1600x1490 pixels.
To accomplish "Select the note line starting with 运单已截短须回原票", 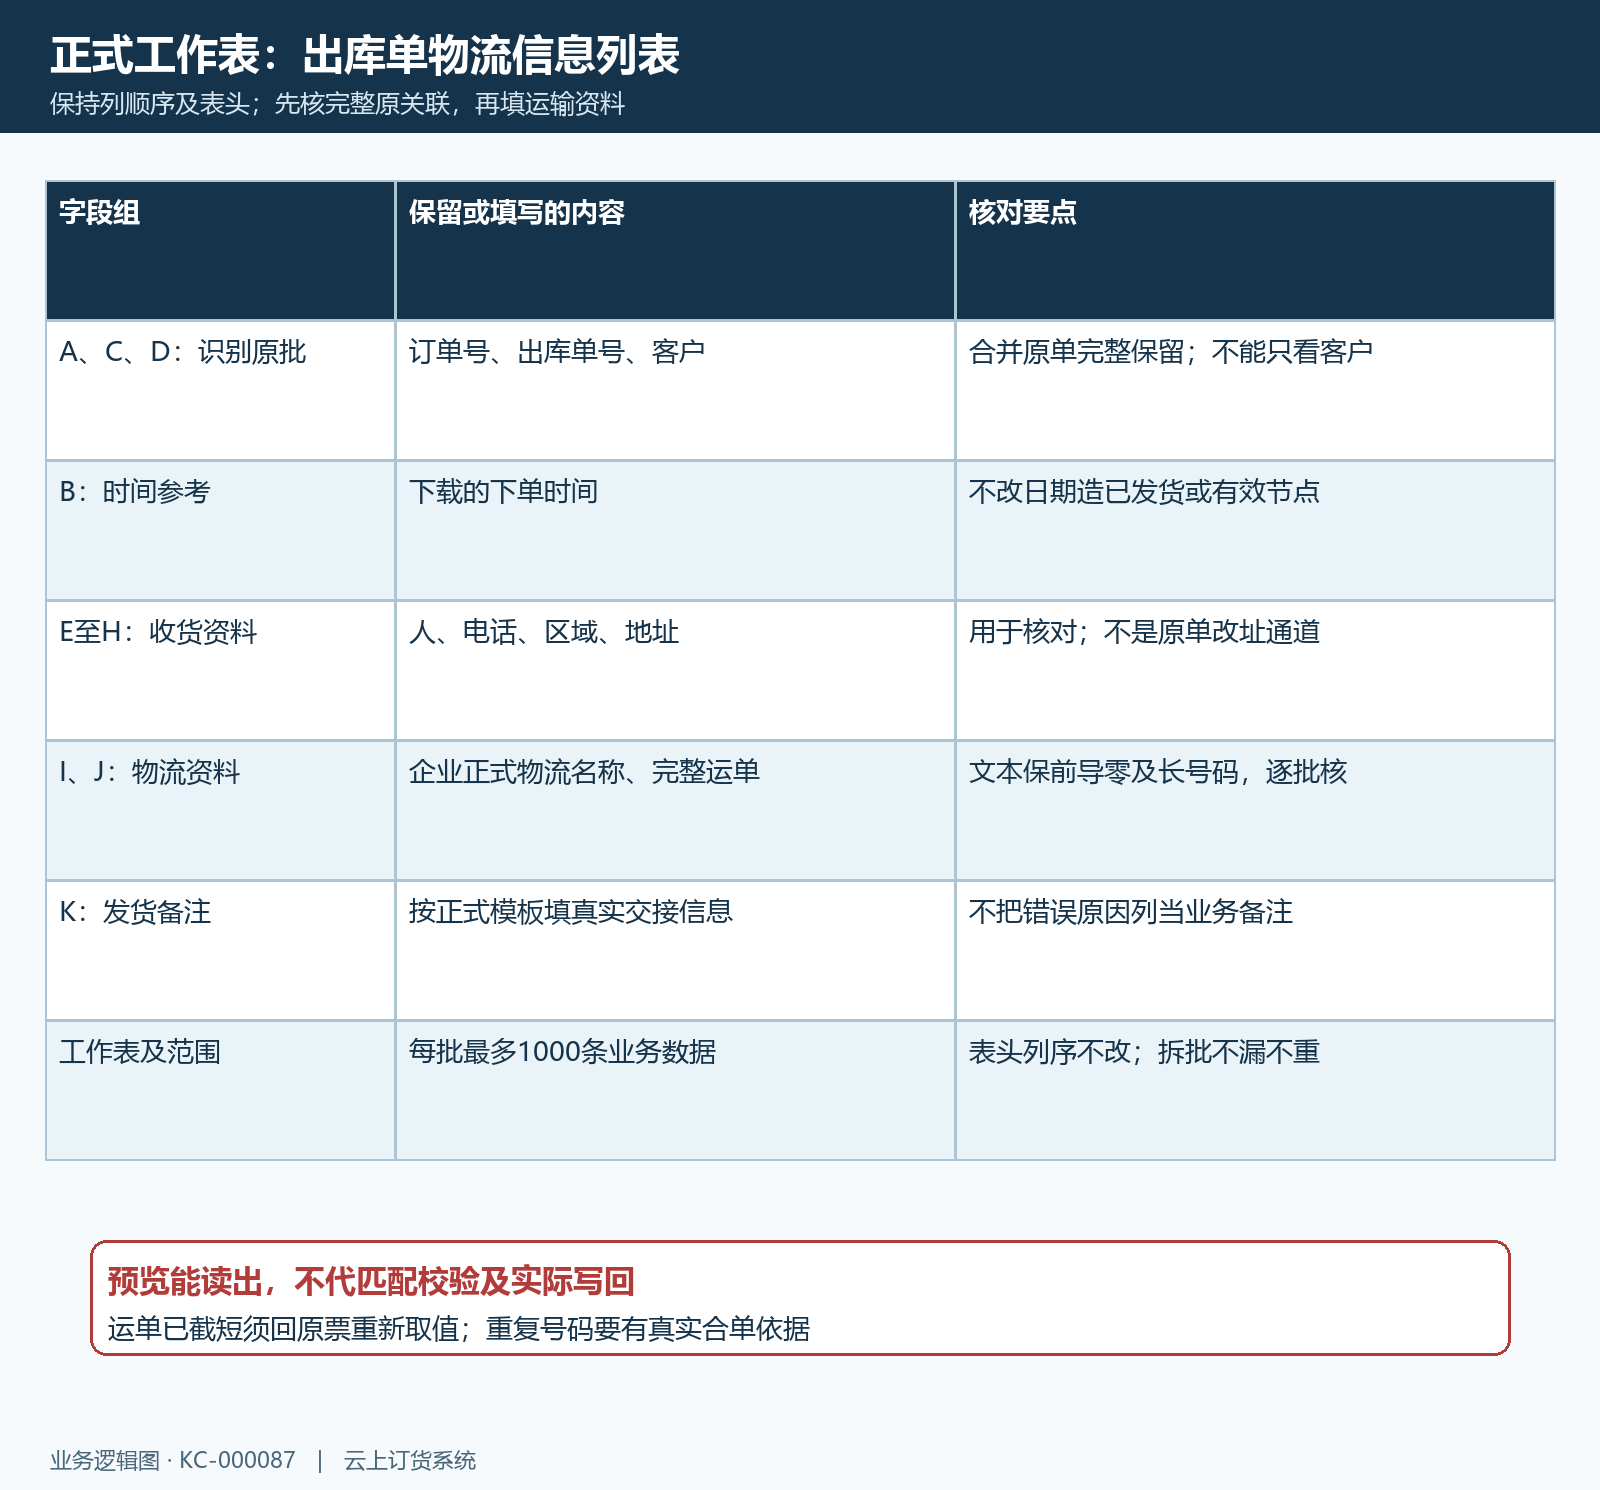I will [x=459, y=1329].
